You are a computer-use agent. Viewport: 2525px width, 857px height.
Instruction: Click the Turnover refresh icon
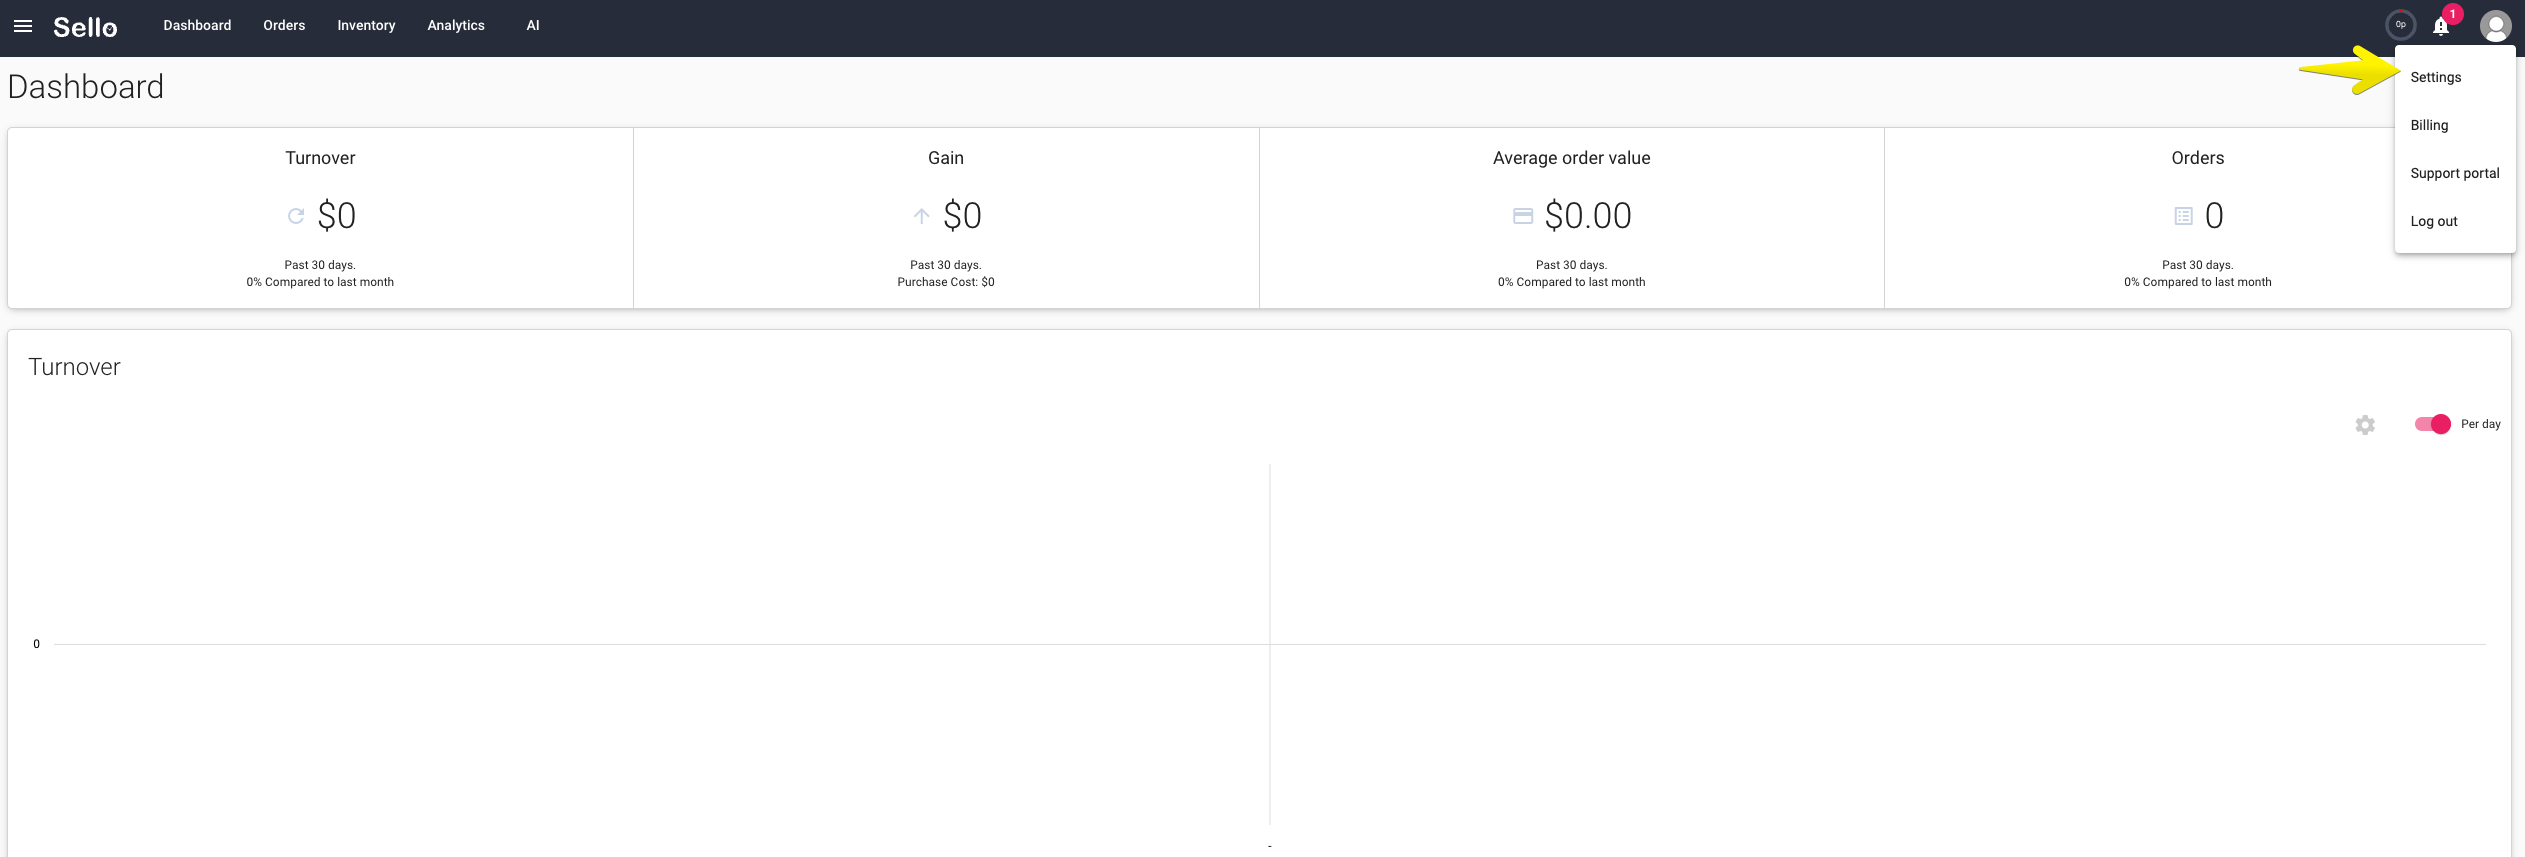click(296, 216)
